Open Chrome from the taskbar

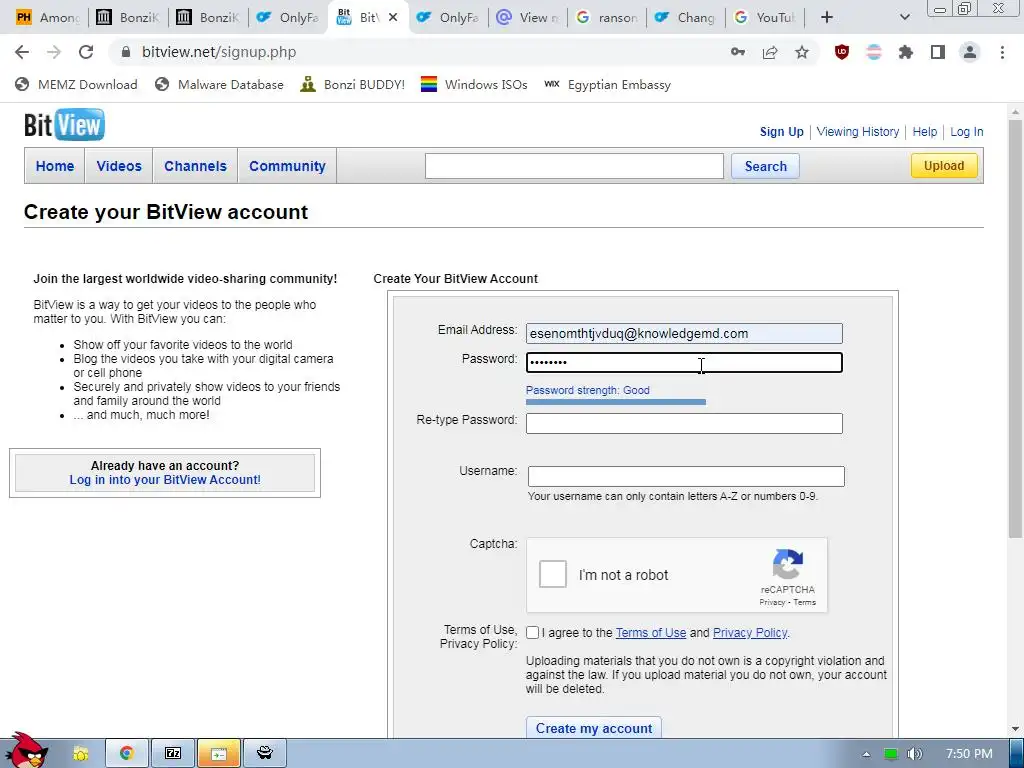tap(127, 753)
